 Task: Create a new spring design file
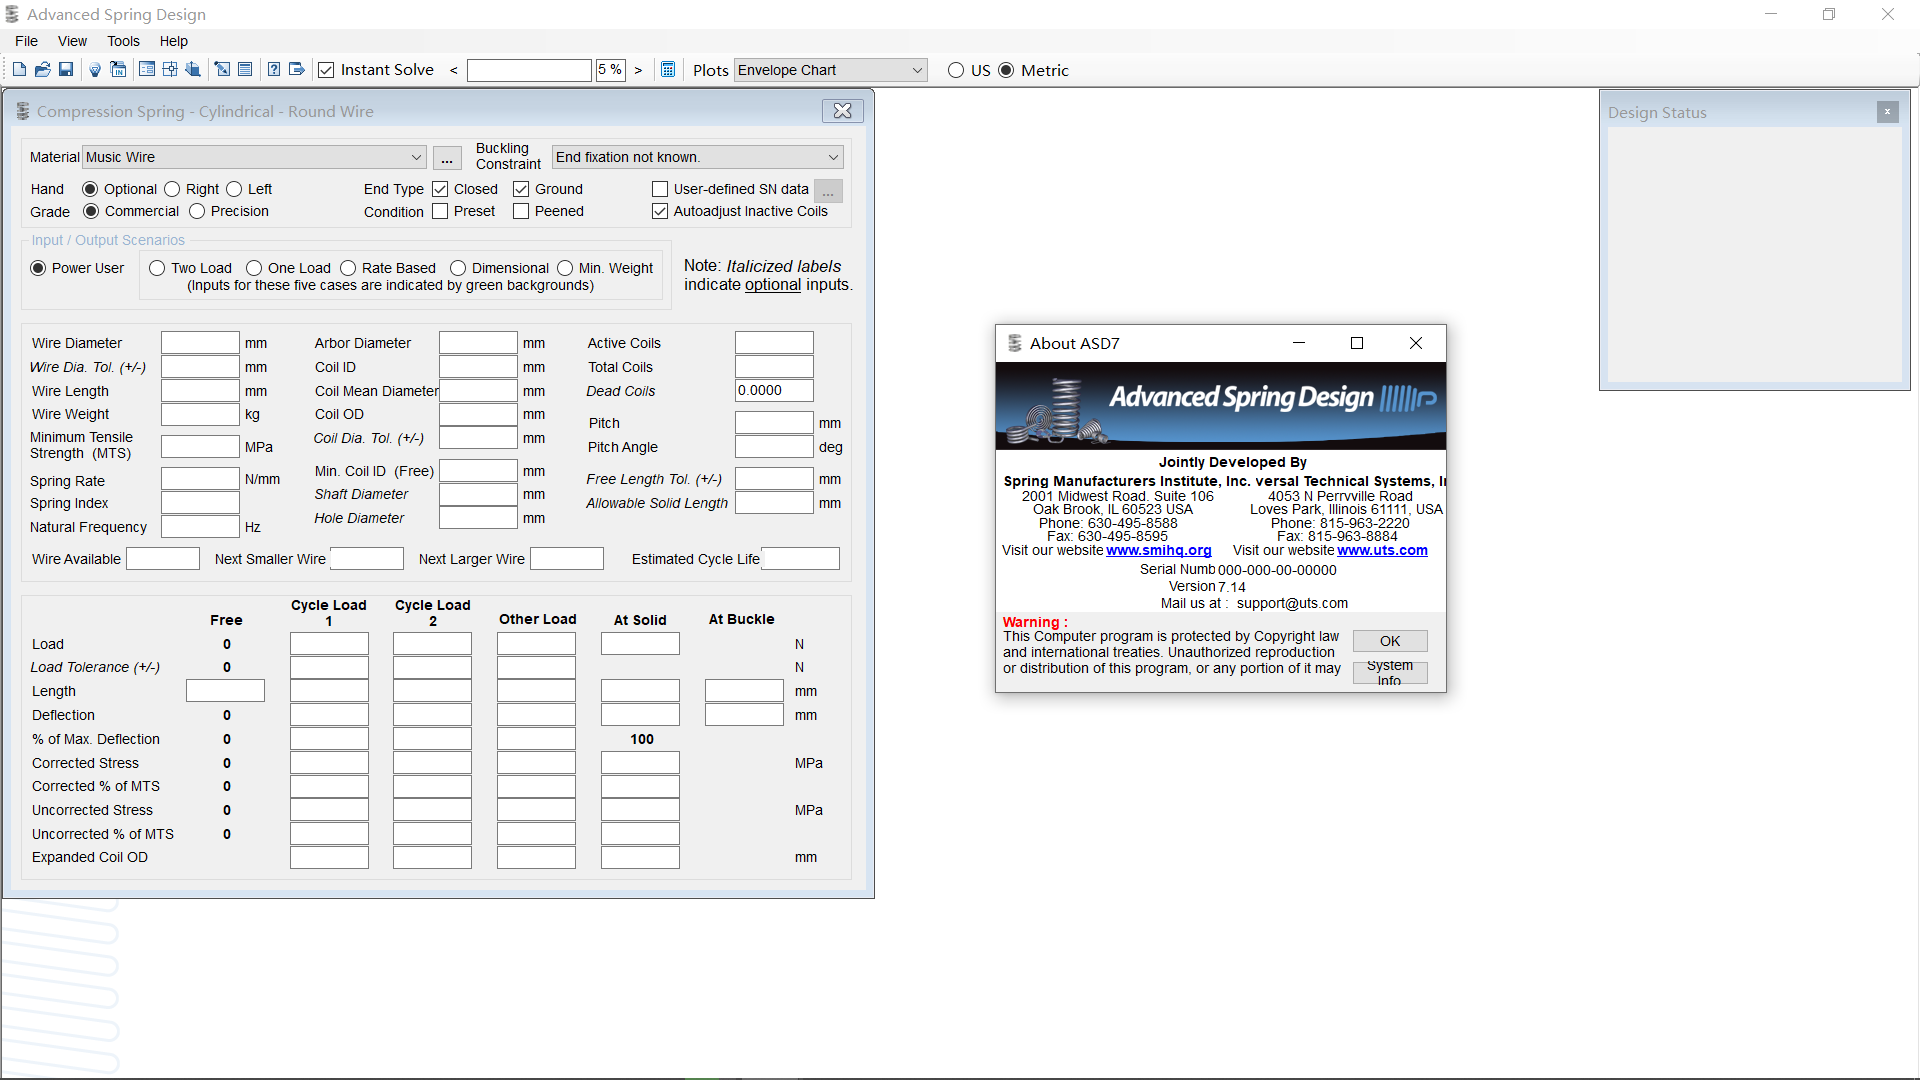[19, 69]
